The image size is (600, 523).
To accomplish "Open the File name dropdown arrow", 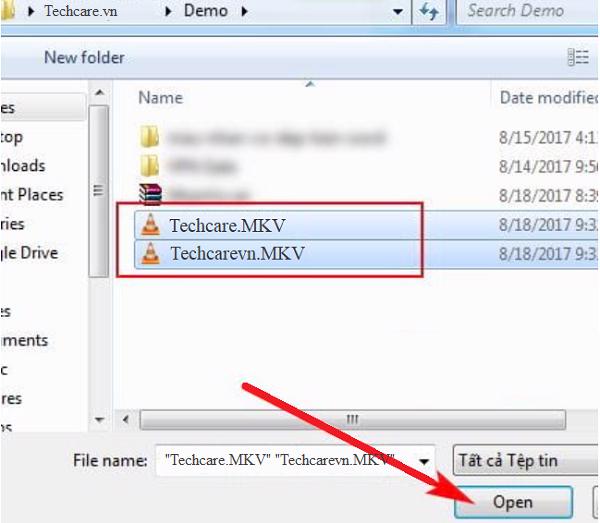I will click(424, 461).
